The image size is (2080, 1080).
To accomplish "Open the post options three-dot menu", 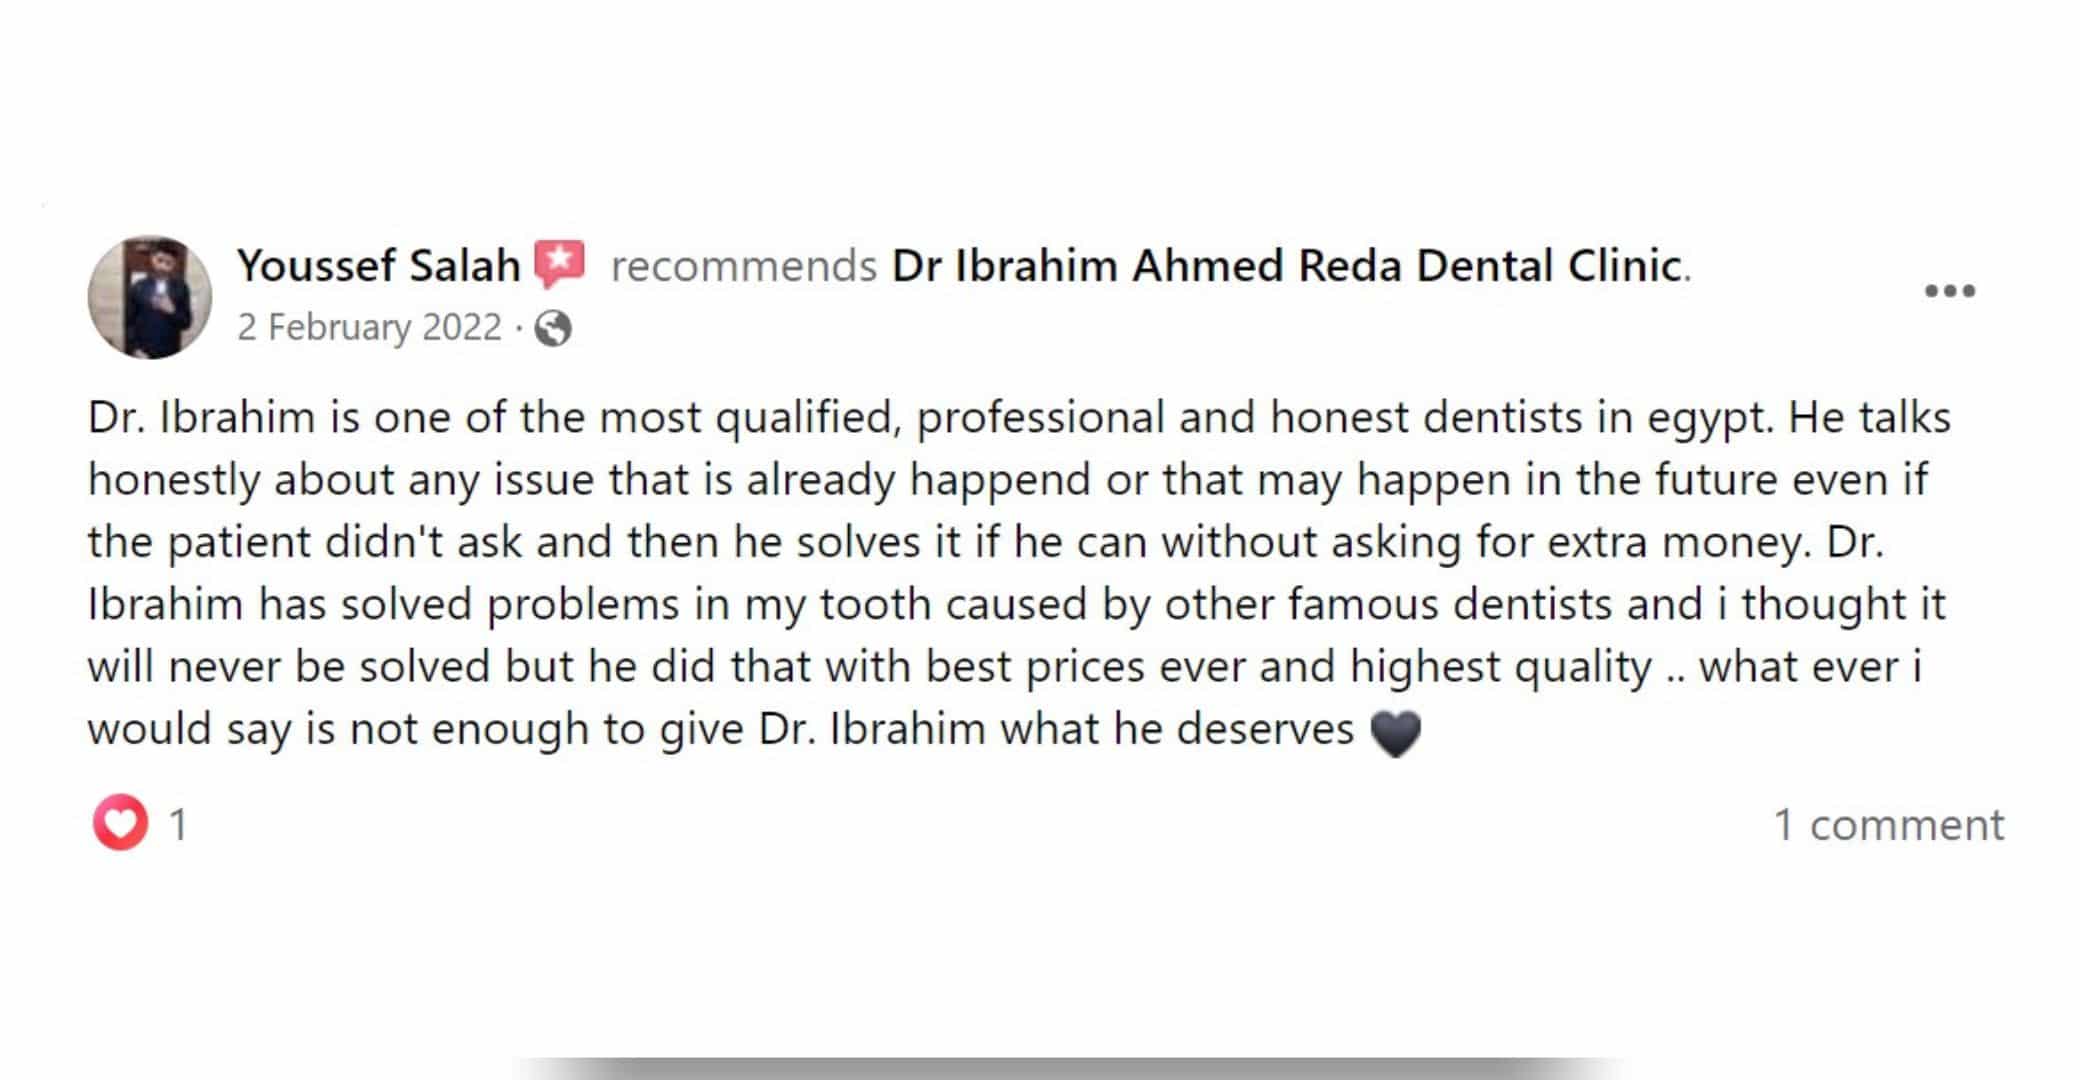I will 1949,291.
